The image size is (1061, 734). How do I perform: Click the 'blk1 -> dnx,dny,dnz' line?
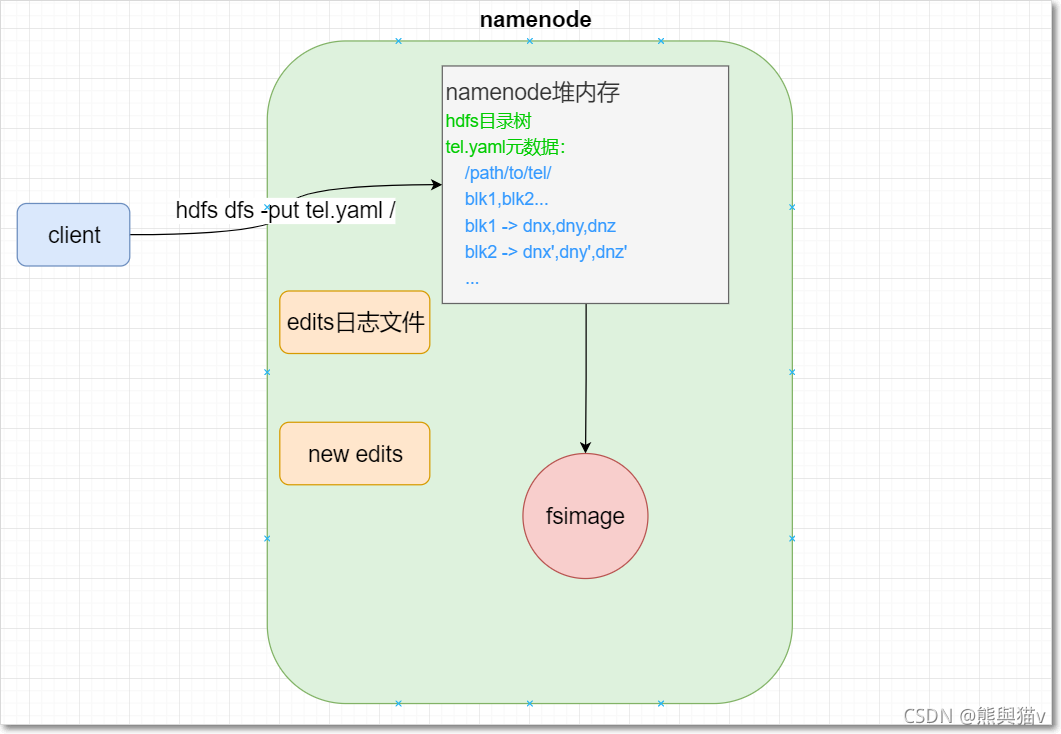click(540, 226)
